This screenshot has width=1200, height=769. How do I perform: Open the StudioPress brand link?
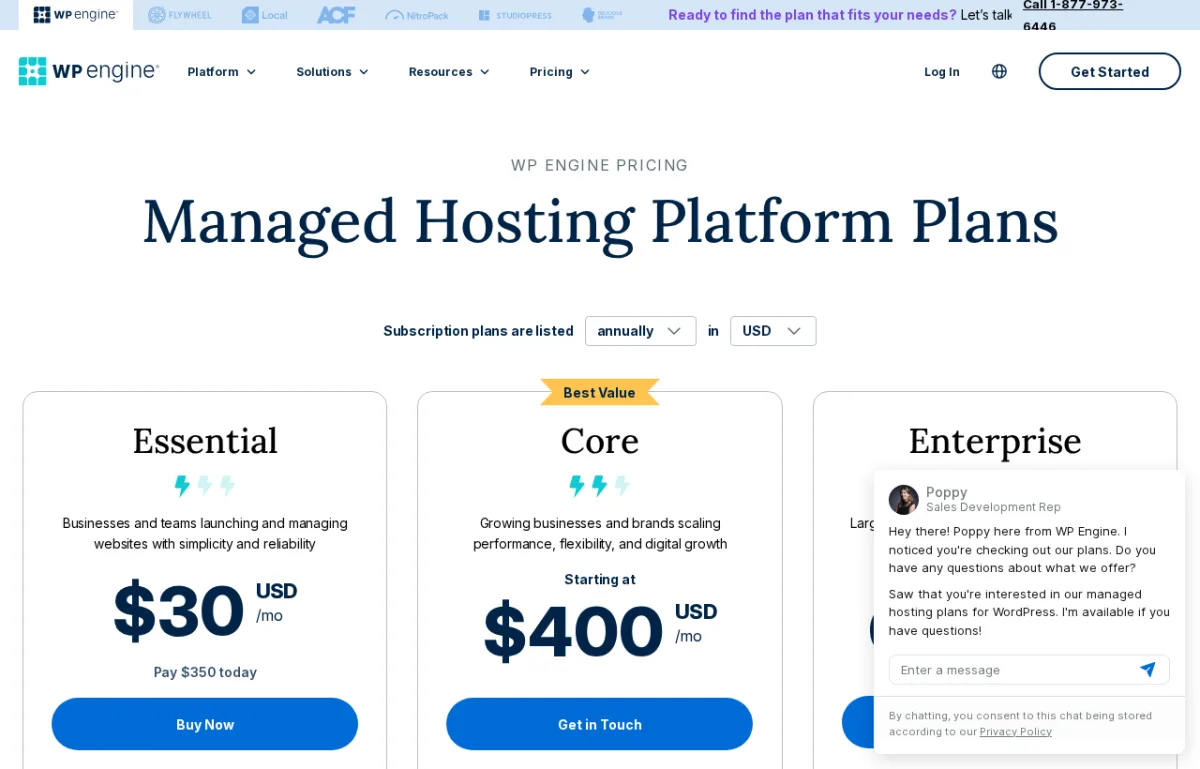click(x=515, y=15)
